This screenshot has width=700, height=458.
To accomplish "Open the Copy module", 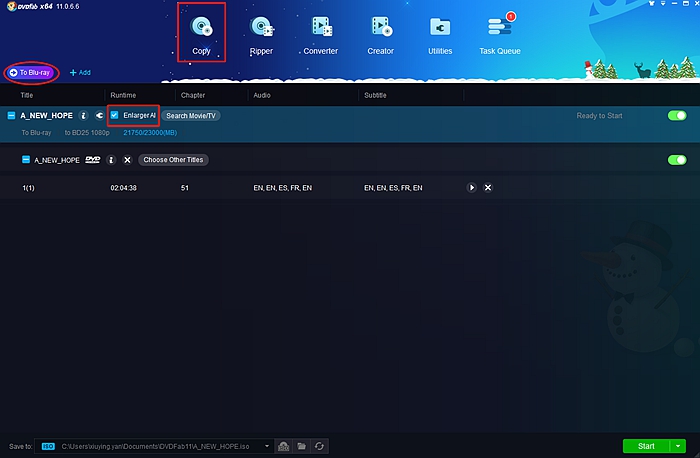I will tap(201, 32).
